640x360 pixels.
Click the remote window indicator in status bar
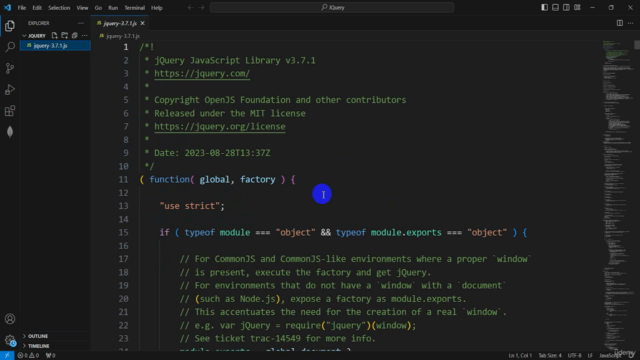coord(7,356)
